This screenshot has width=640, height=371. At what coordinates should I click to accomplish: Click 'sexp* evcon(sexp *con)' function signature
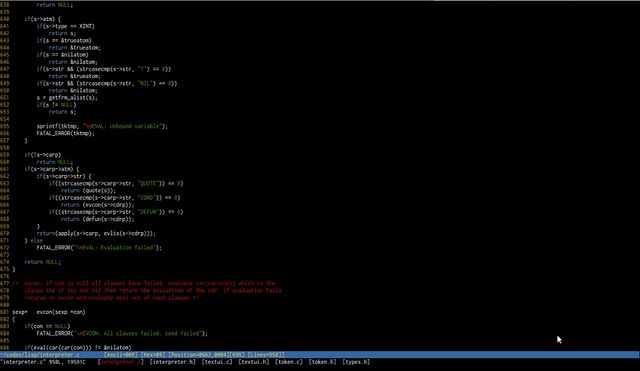(x=49, y=312)
